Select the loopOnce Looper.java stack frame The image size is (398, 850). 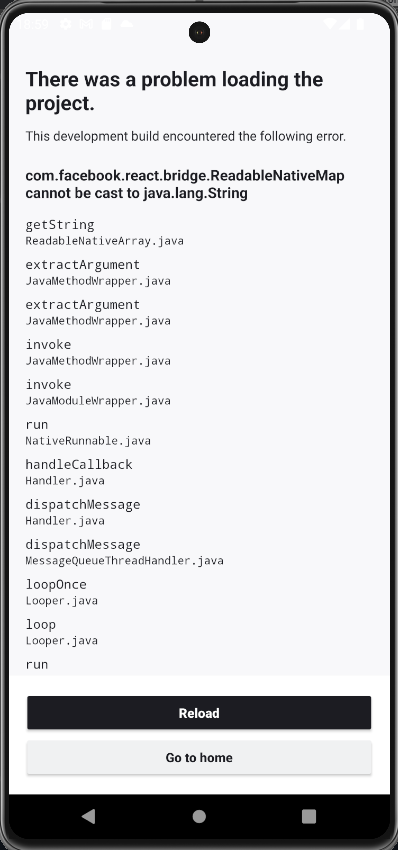coord(61,592)
